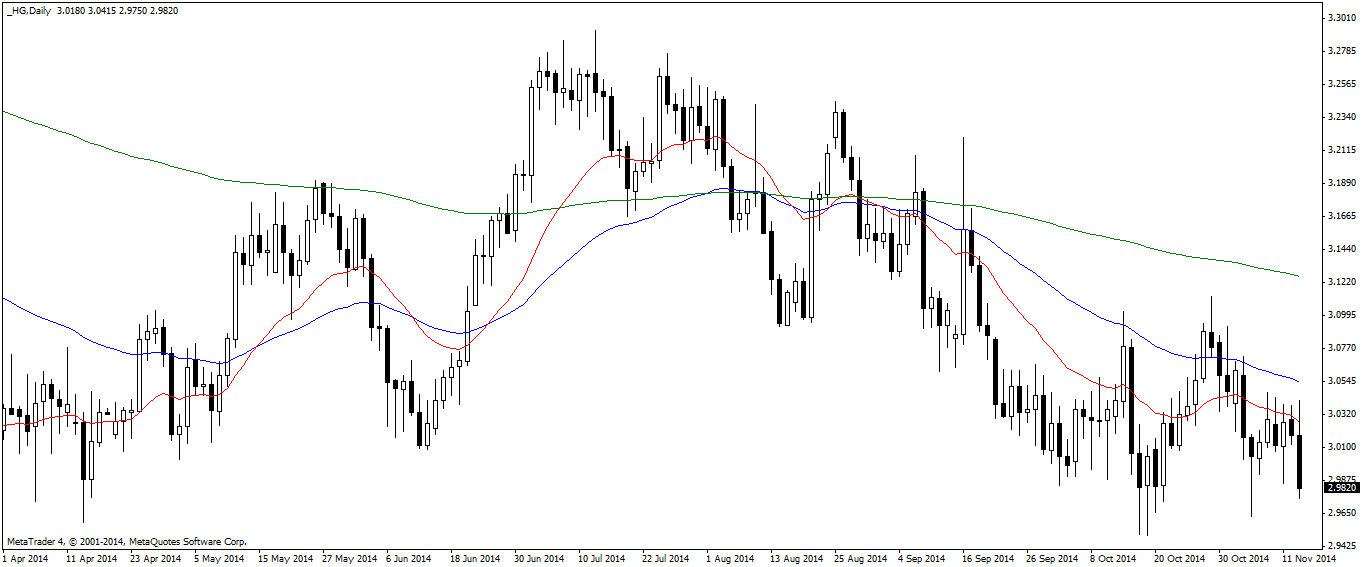The height and width of the screenshot is (567, 1362).
Task: Select the 2.9425 price scale value
Action: click(x=1341, y=546)
